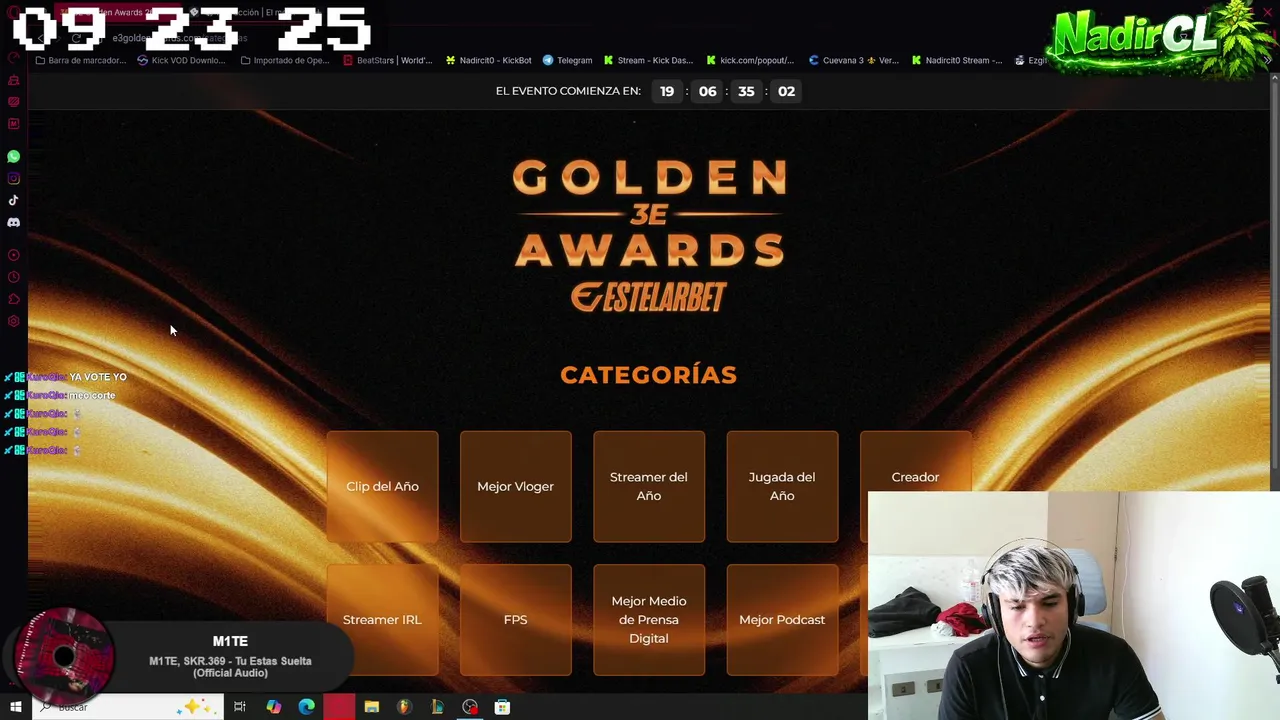Open Instagram in the browser sidebar
Screen dimensions: 1280x720
tap(14, 179)
